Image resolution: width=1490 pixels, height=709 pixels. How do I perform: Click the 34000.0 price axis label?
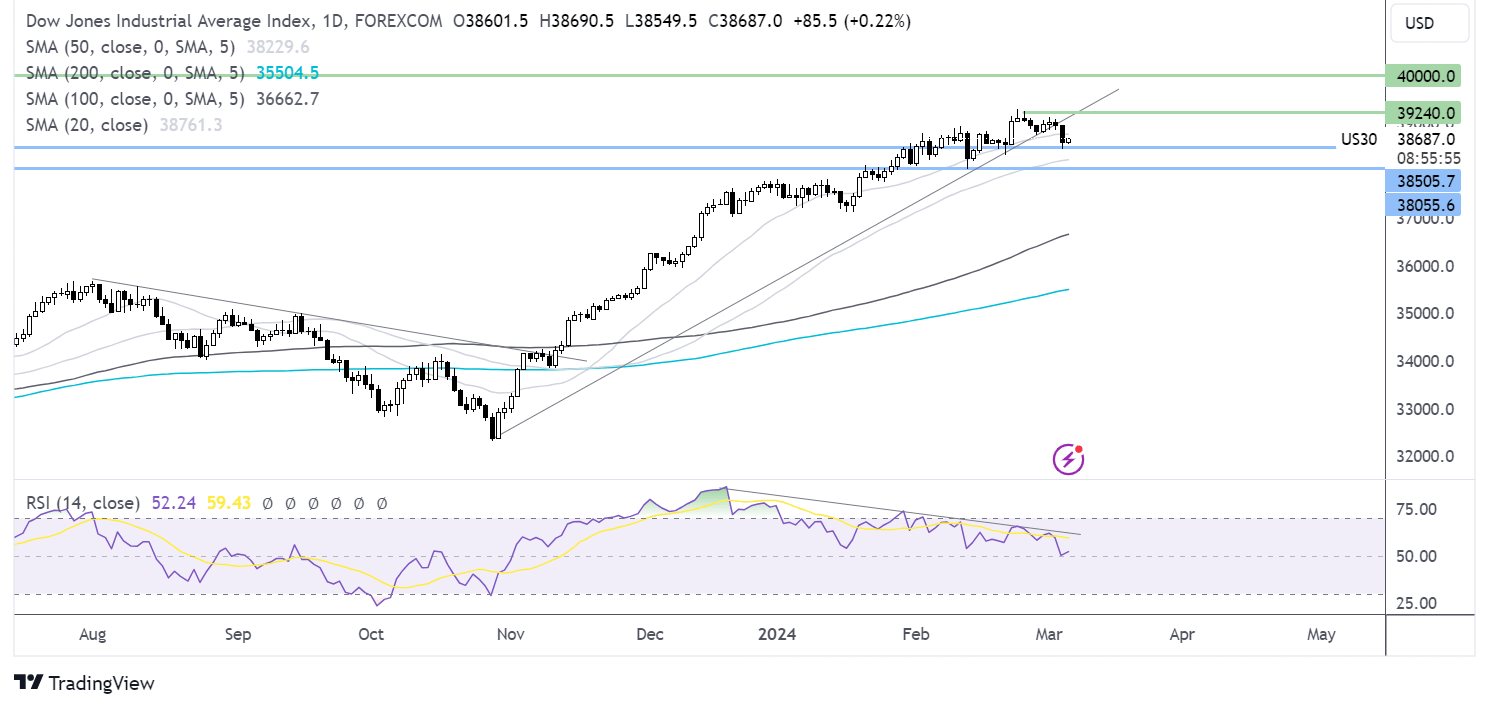tap(1423, 362)
